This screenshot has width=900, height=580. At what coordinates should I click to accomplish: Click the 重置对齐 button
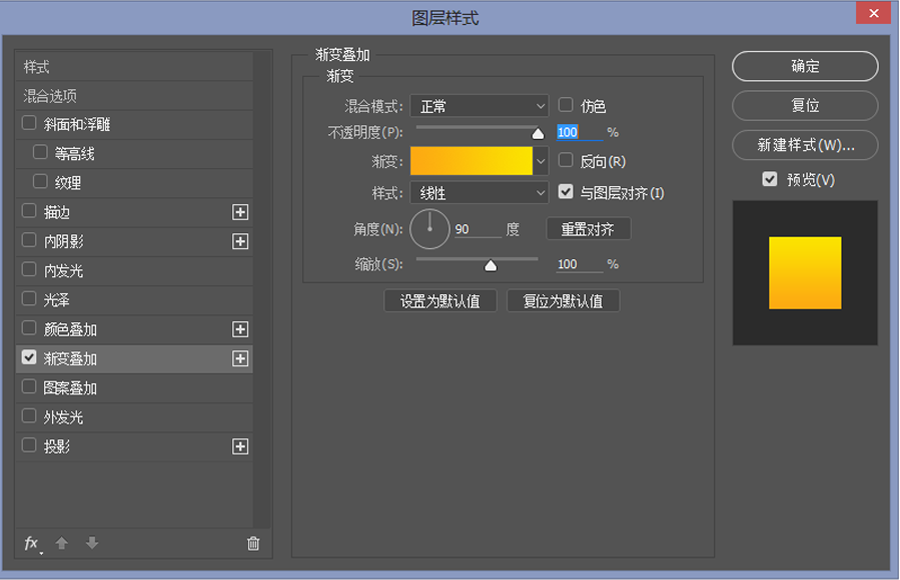(588, 229)
